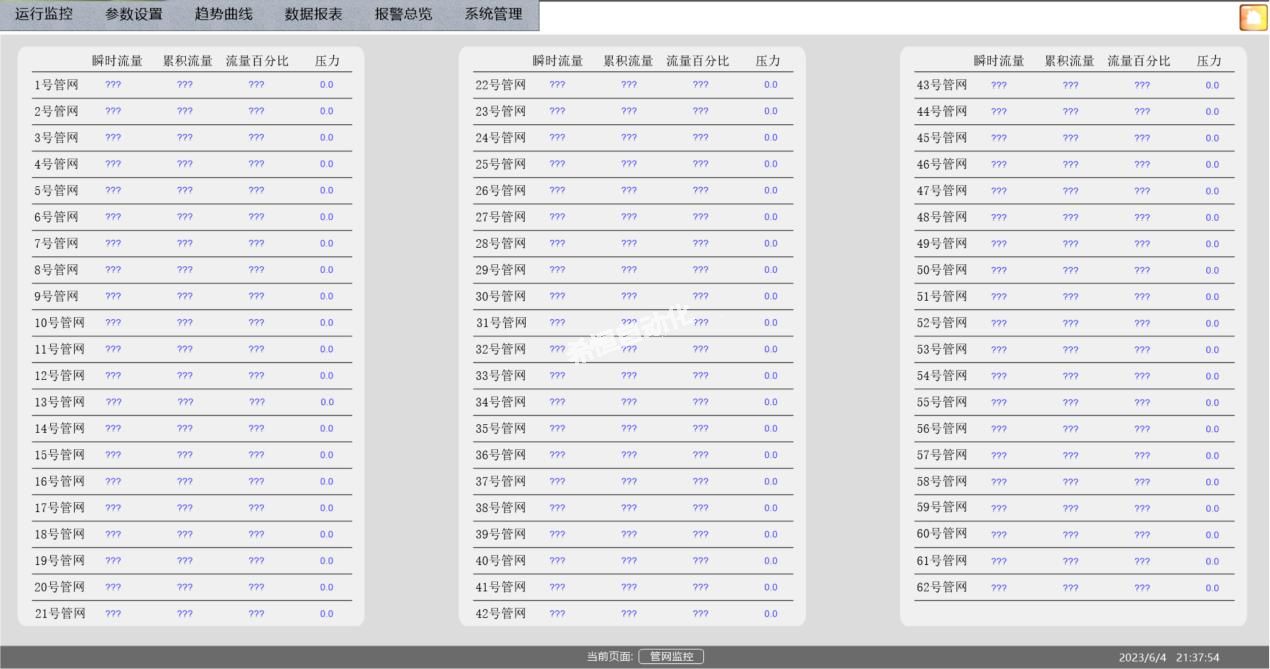
Task: Open the 运行监控 menu
Action: [x=44, y=15]
